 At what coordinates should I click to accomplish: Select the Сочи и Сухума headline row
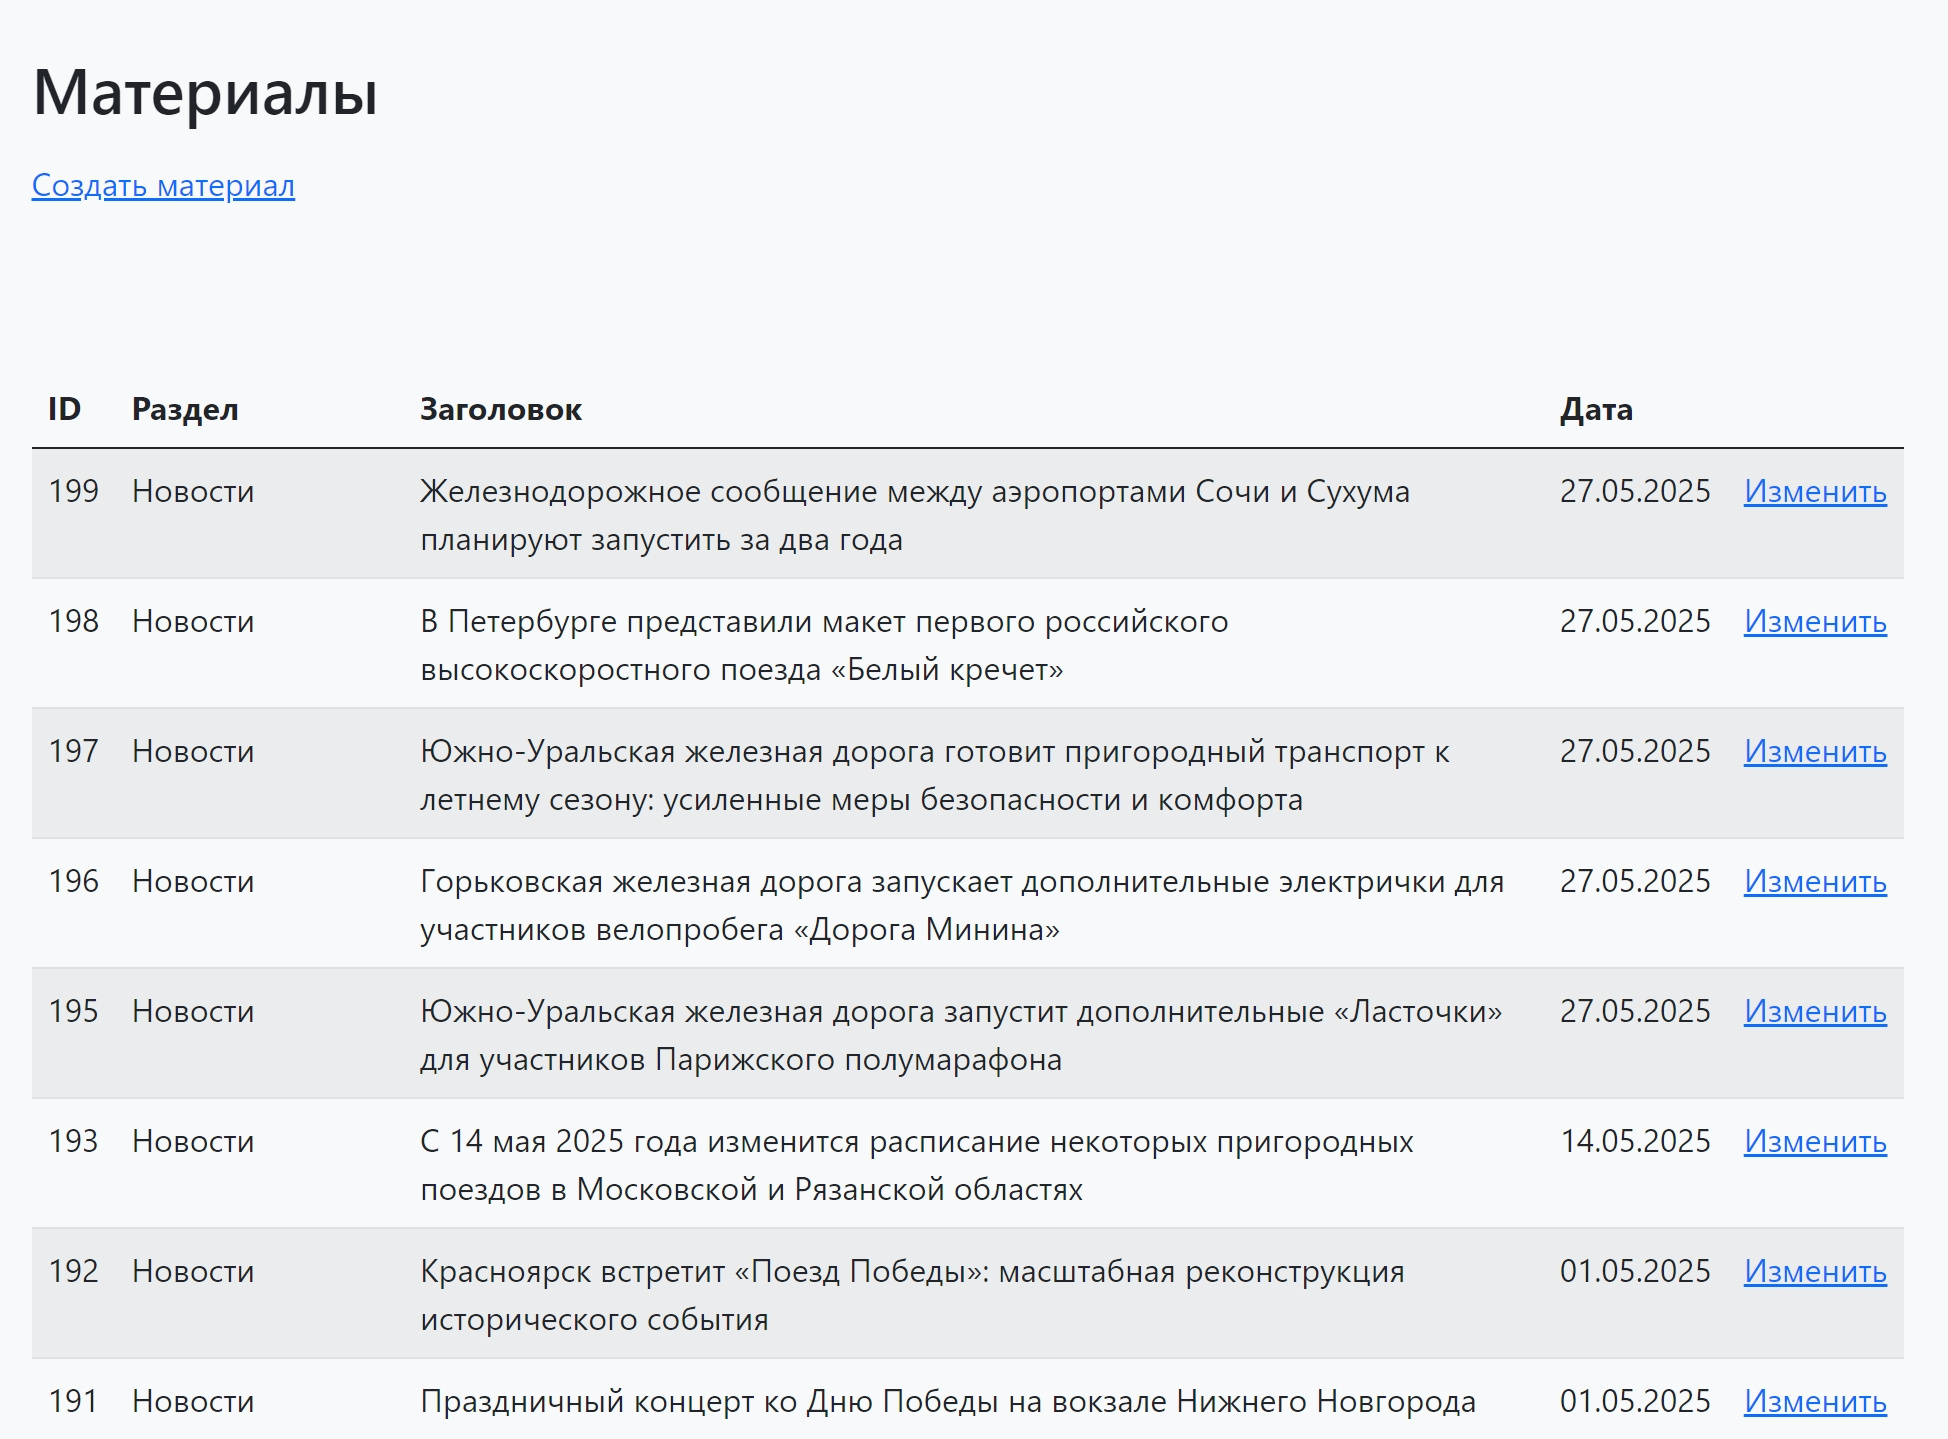[x=968, y=514]
